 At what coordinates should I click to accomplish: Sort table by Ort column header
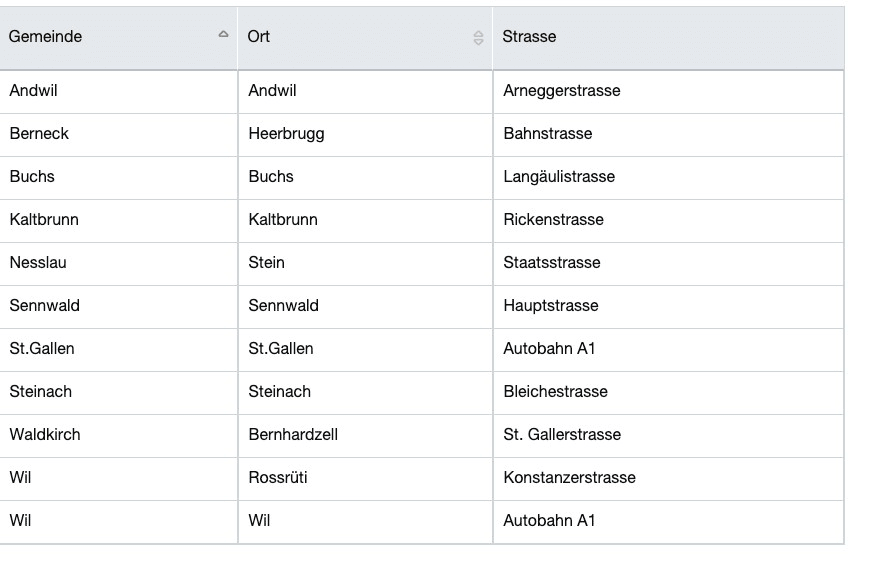(x=365, y=38)
